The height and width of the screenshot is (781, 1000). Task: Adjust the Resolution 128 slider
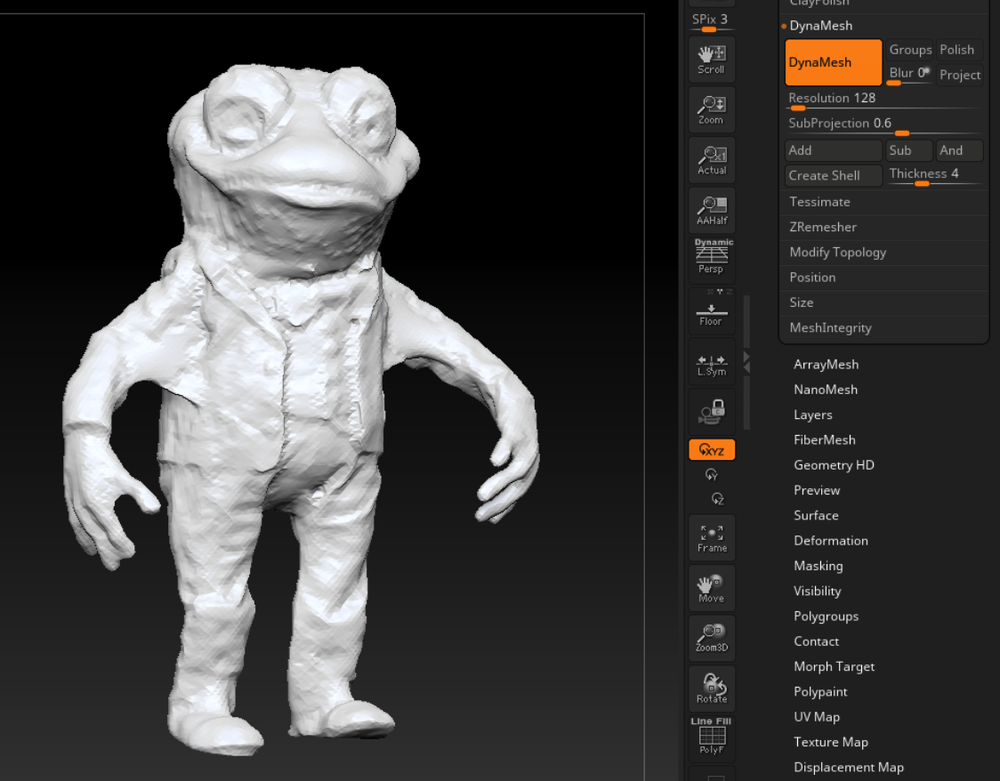(x=884, y=100)
